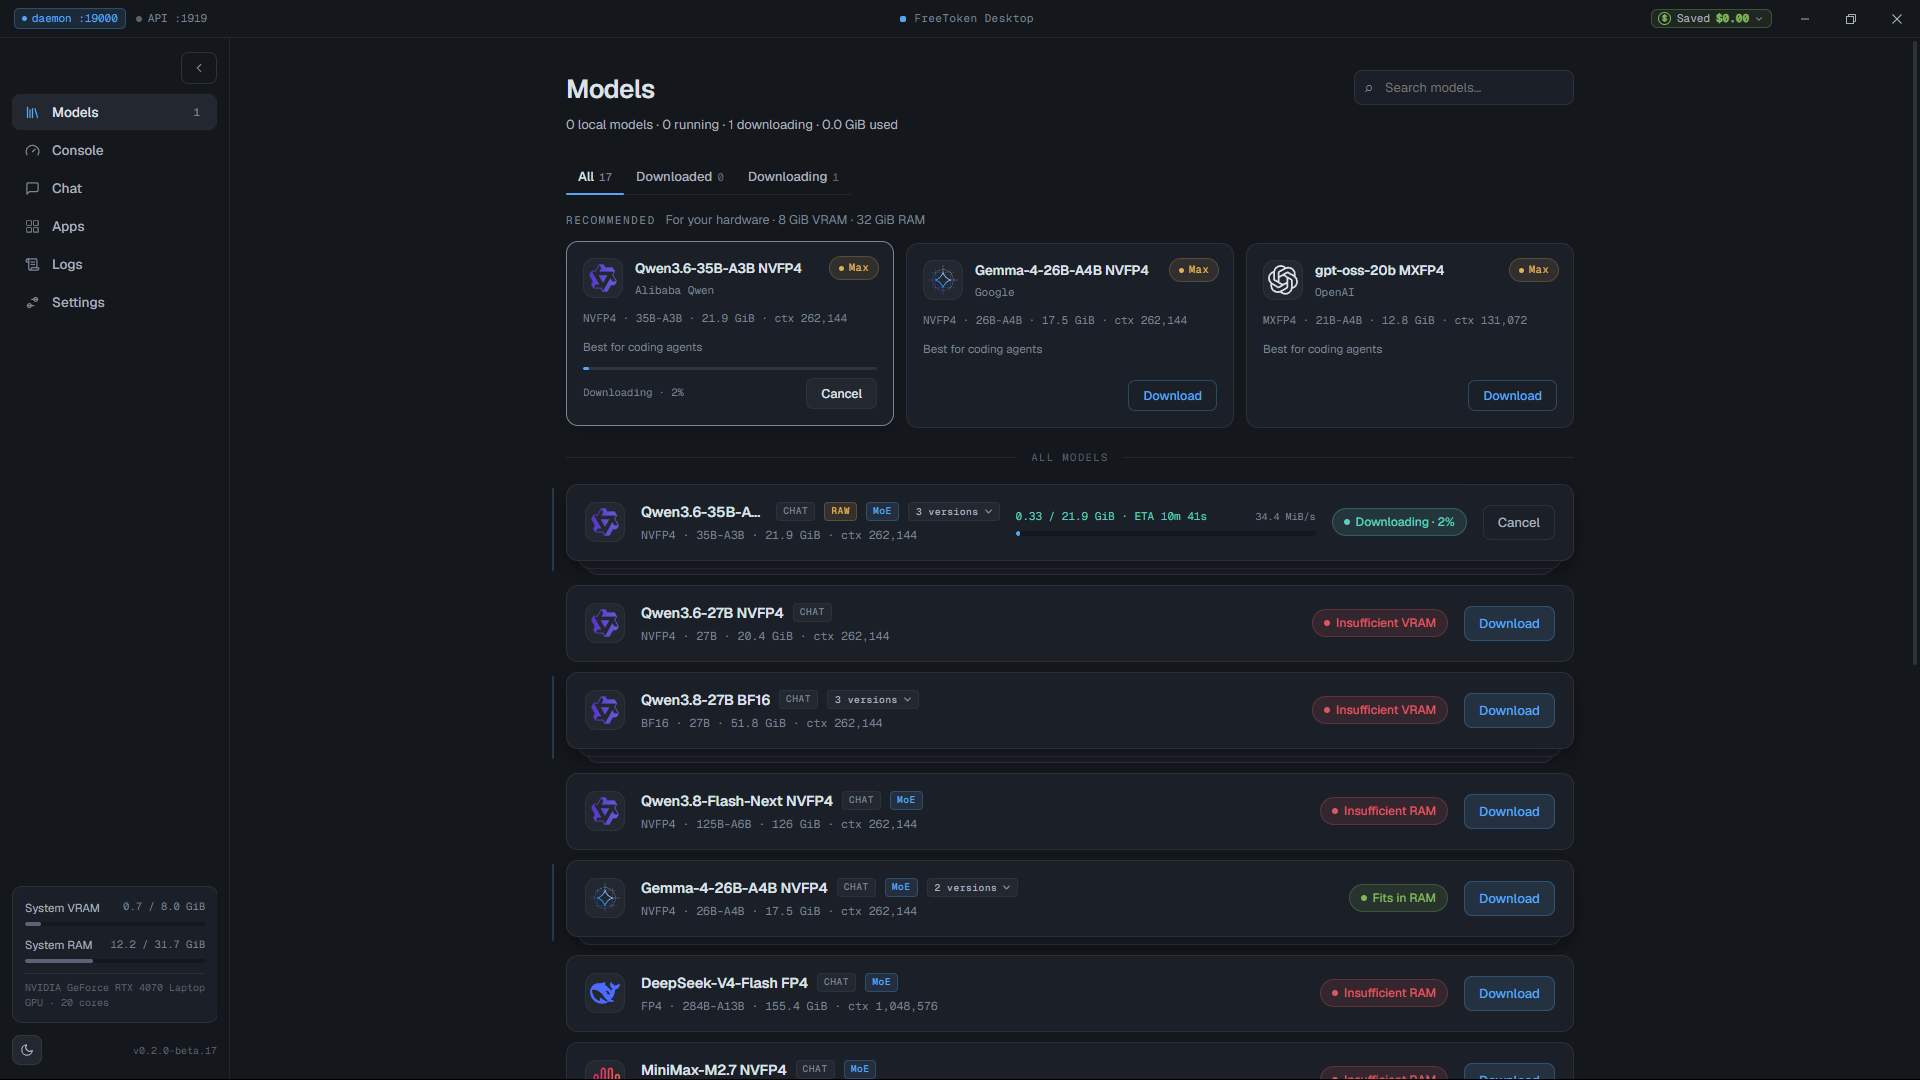The width and height of the screenshot is (1920, 1080).
Task: Click the Models library icon
Action: pyautogui.click(x=32, y=112)
